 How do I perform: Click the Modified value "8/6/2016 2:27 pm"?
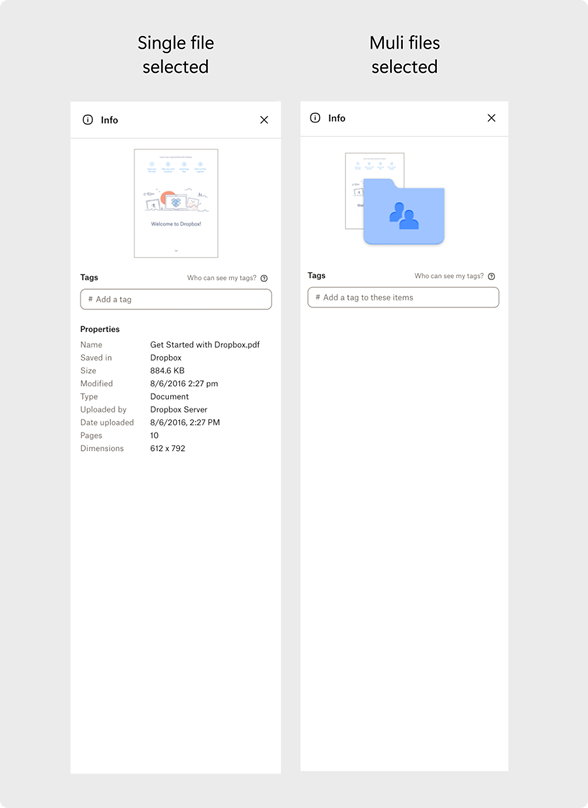click(x=184, y=383)
